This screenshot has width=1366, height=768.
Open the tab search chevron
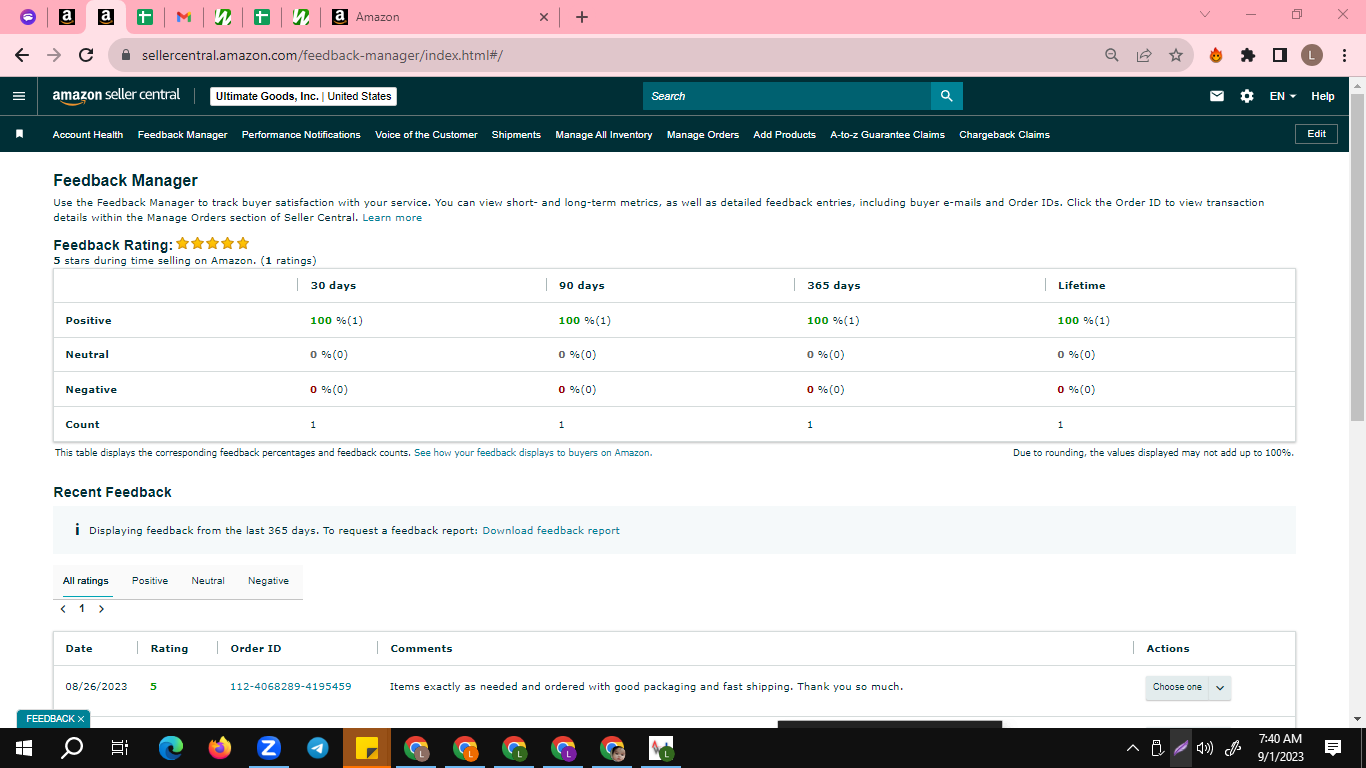[x=1205, y=15]
